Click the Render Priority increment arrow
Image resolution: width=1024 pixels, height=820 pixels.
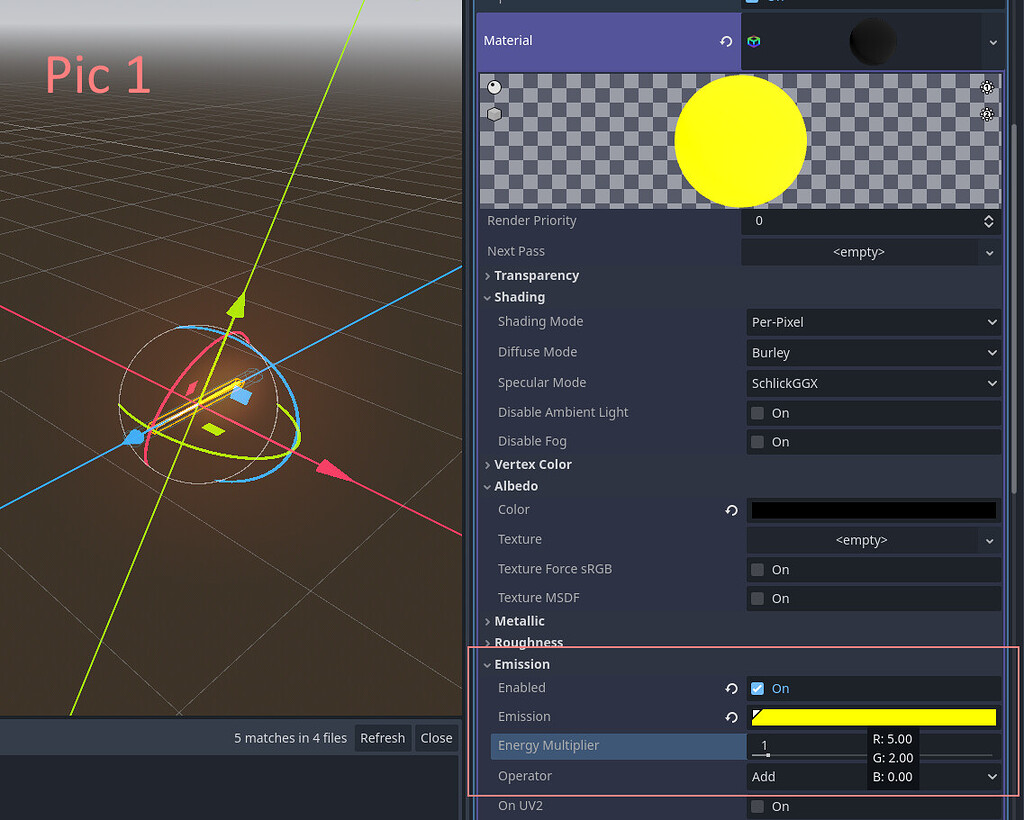click(988, 216)
